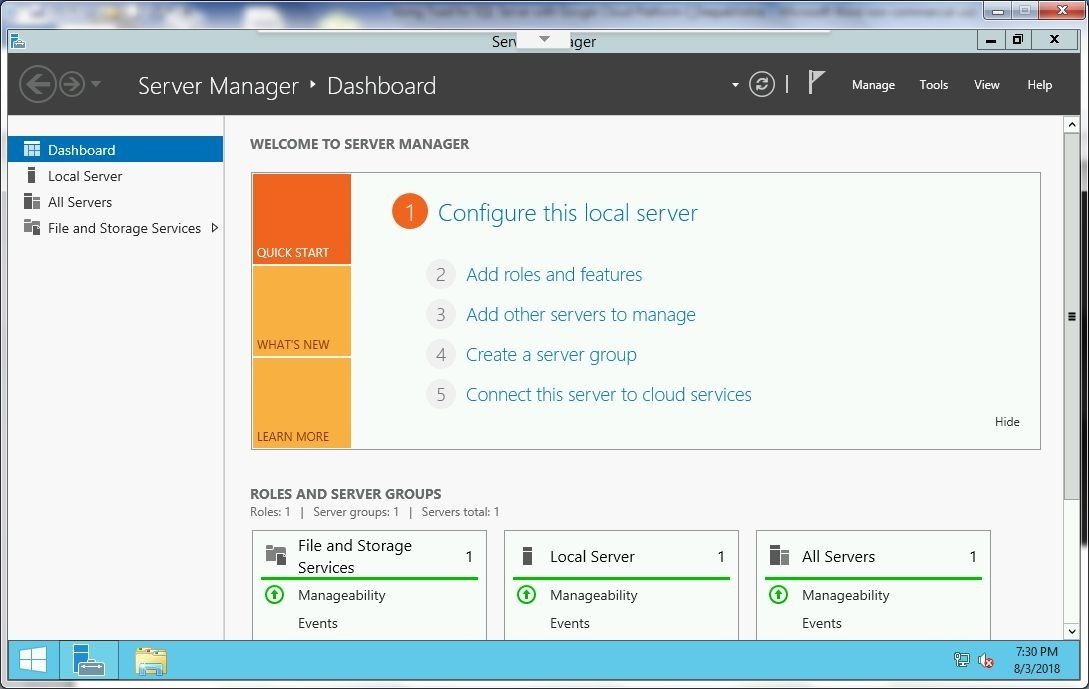Expand File and Storage Services with its chevron
This screenshot has width=1089, height=689.
214,228
